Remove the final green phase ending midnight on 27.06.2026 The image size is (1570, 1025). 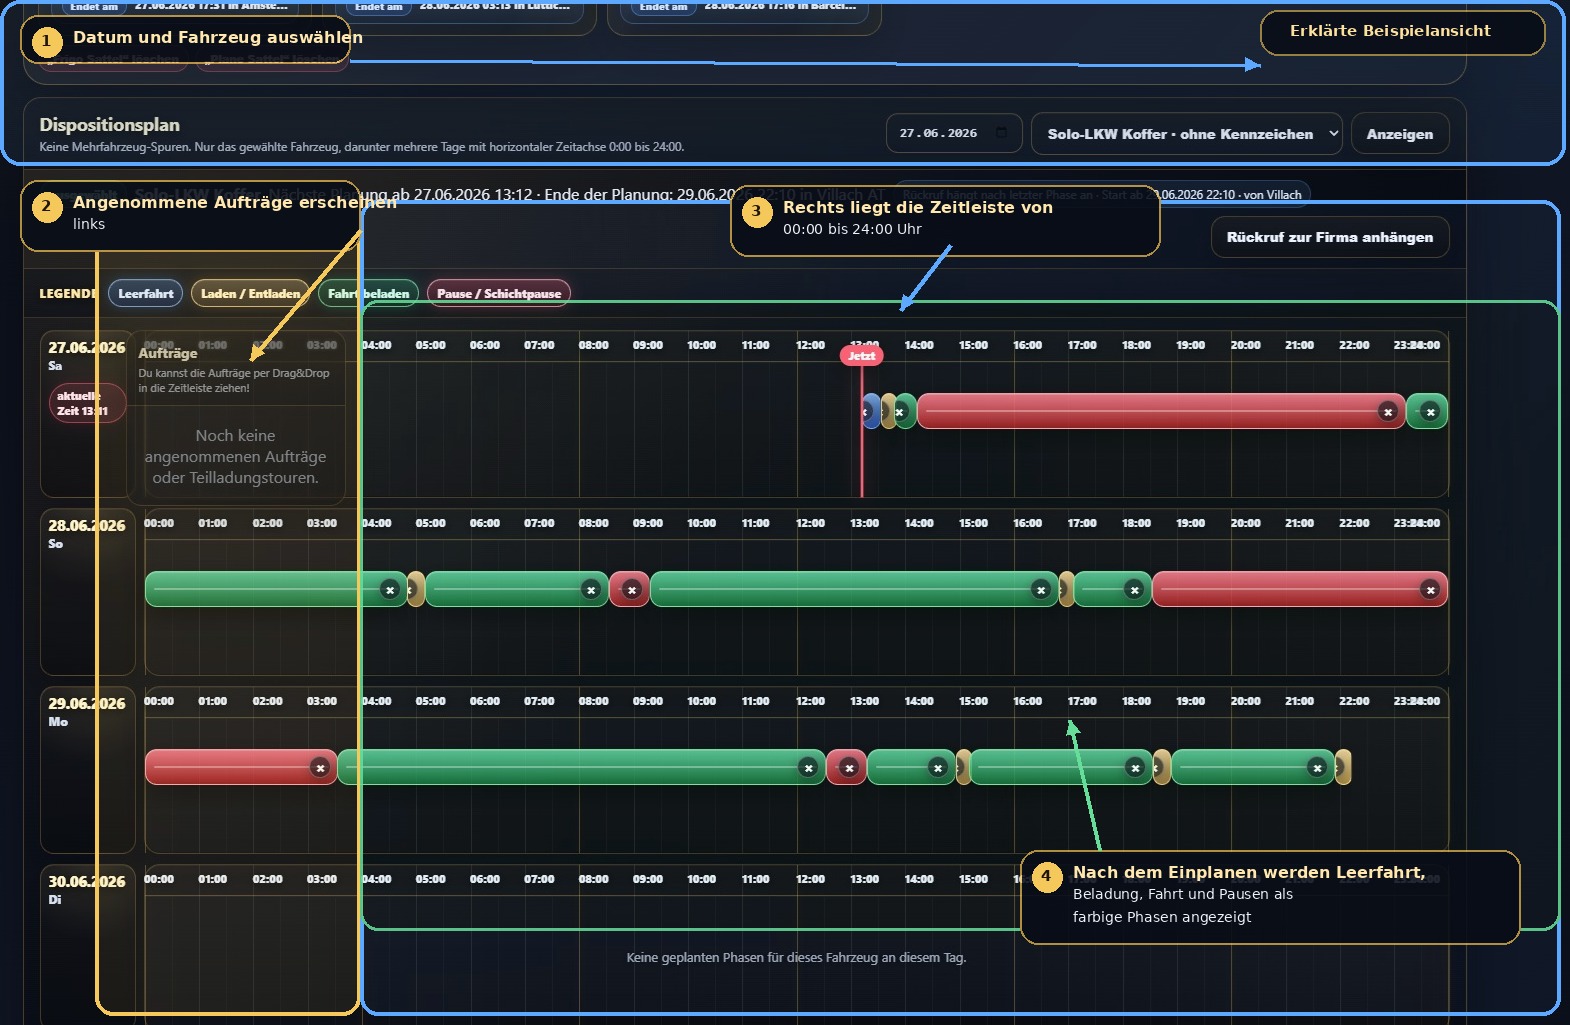coord(1431,412)
